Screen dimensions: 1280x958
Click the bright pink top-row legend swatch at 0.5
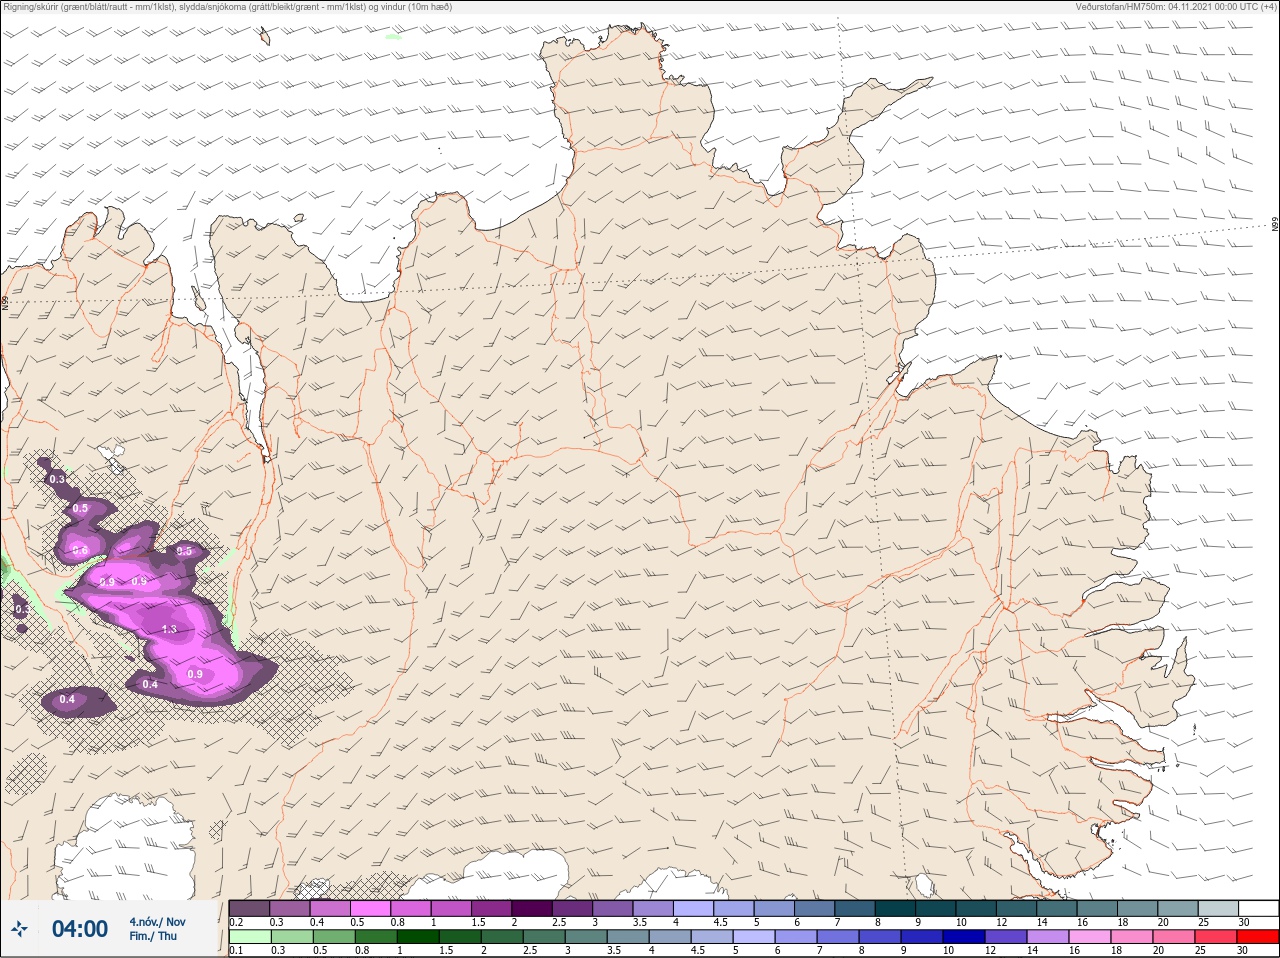pos(370,908)
